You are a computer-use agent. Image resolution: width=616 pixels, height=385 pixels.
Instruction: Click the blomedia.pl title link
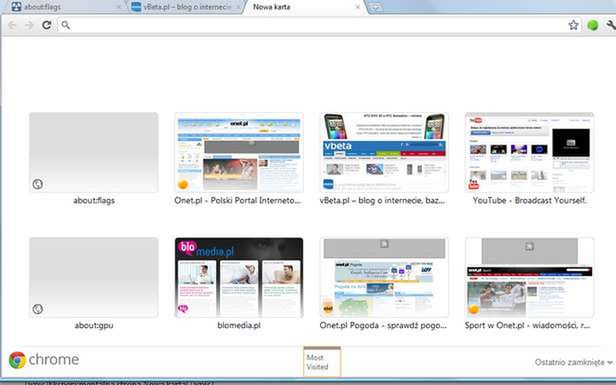point(239,325)
